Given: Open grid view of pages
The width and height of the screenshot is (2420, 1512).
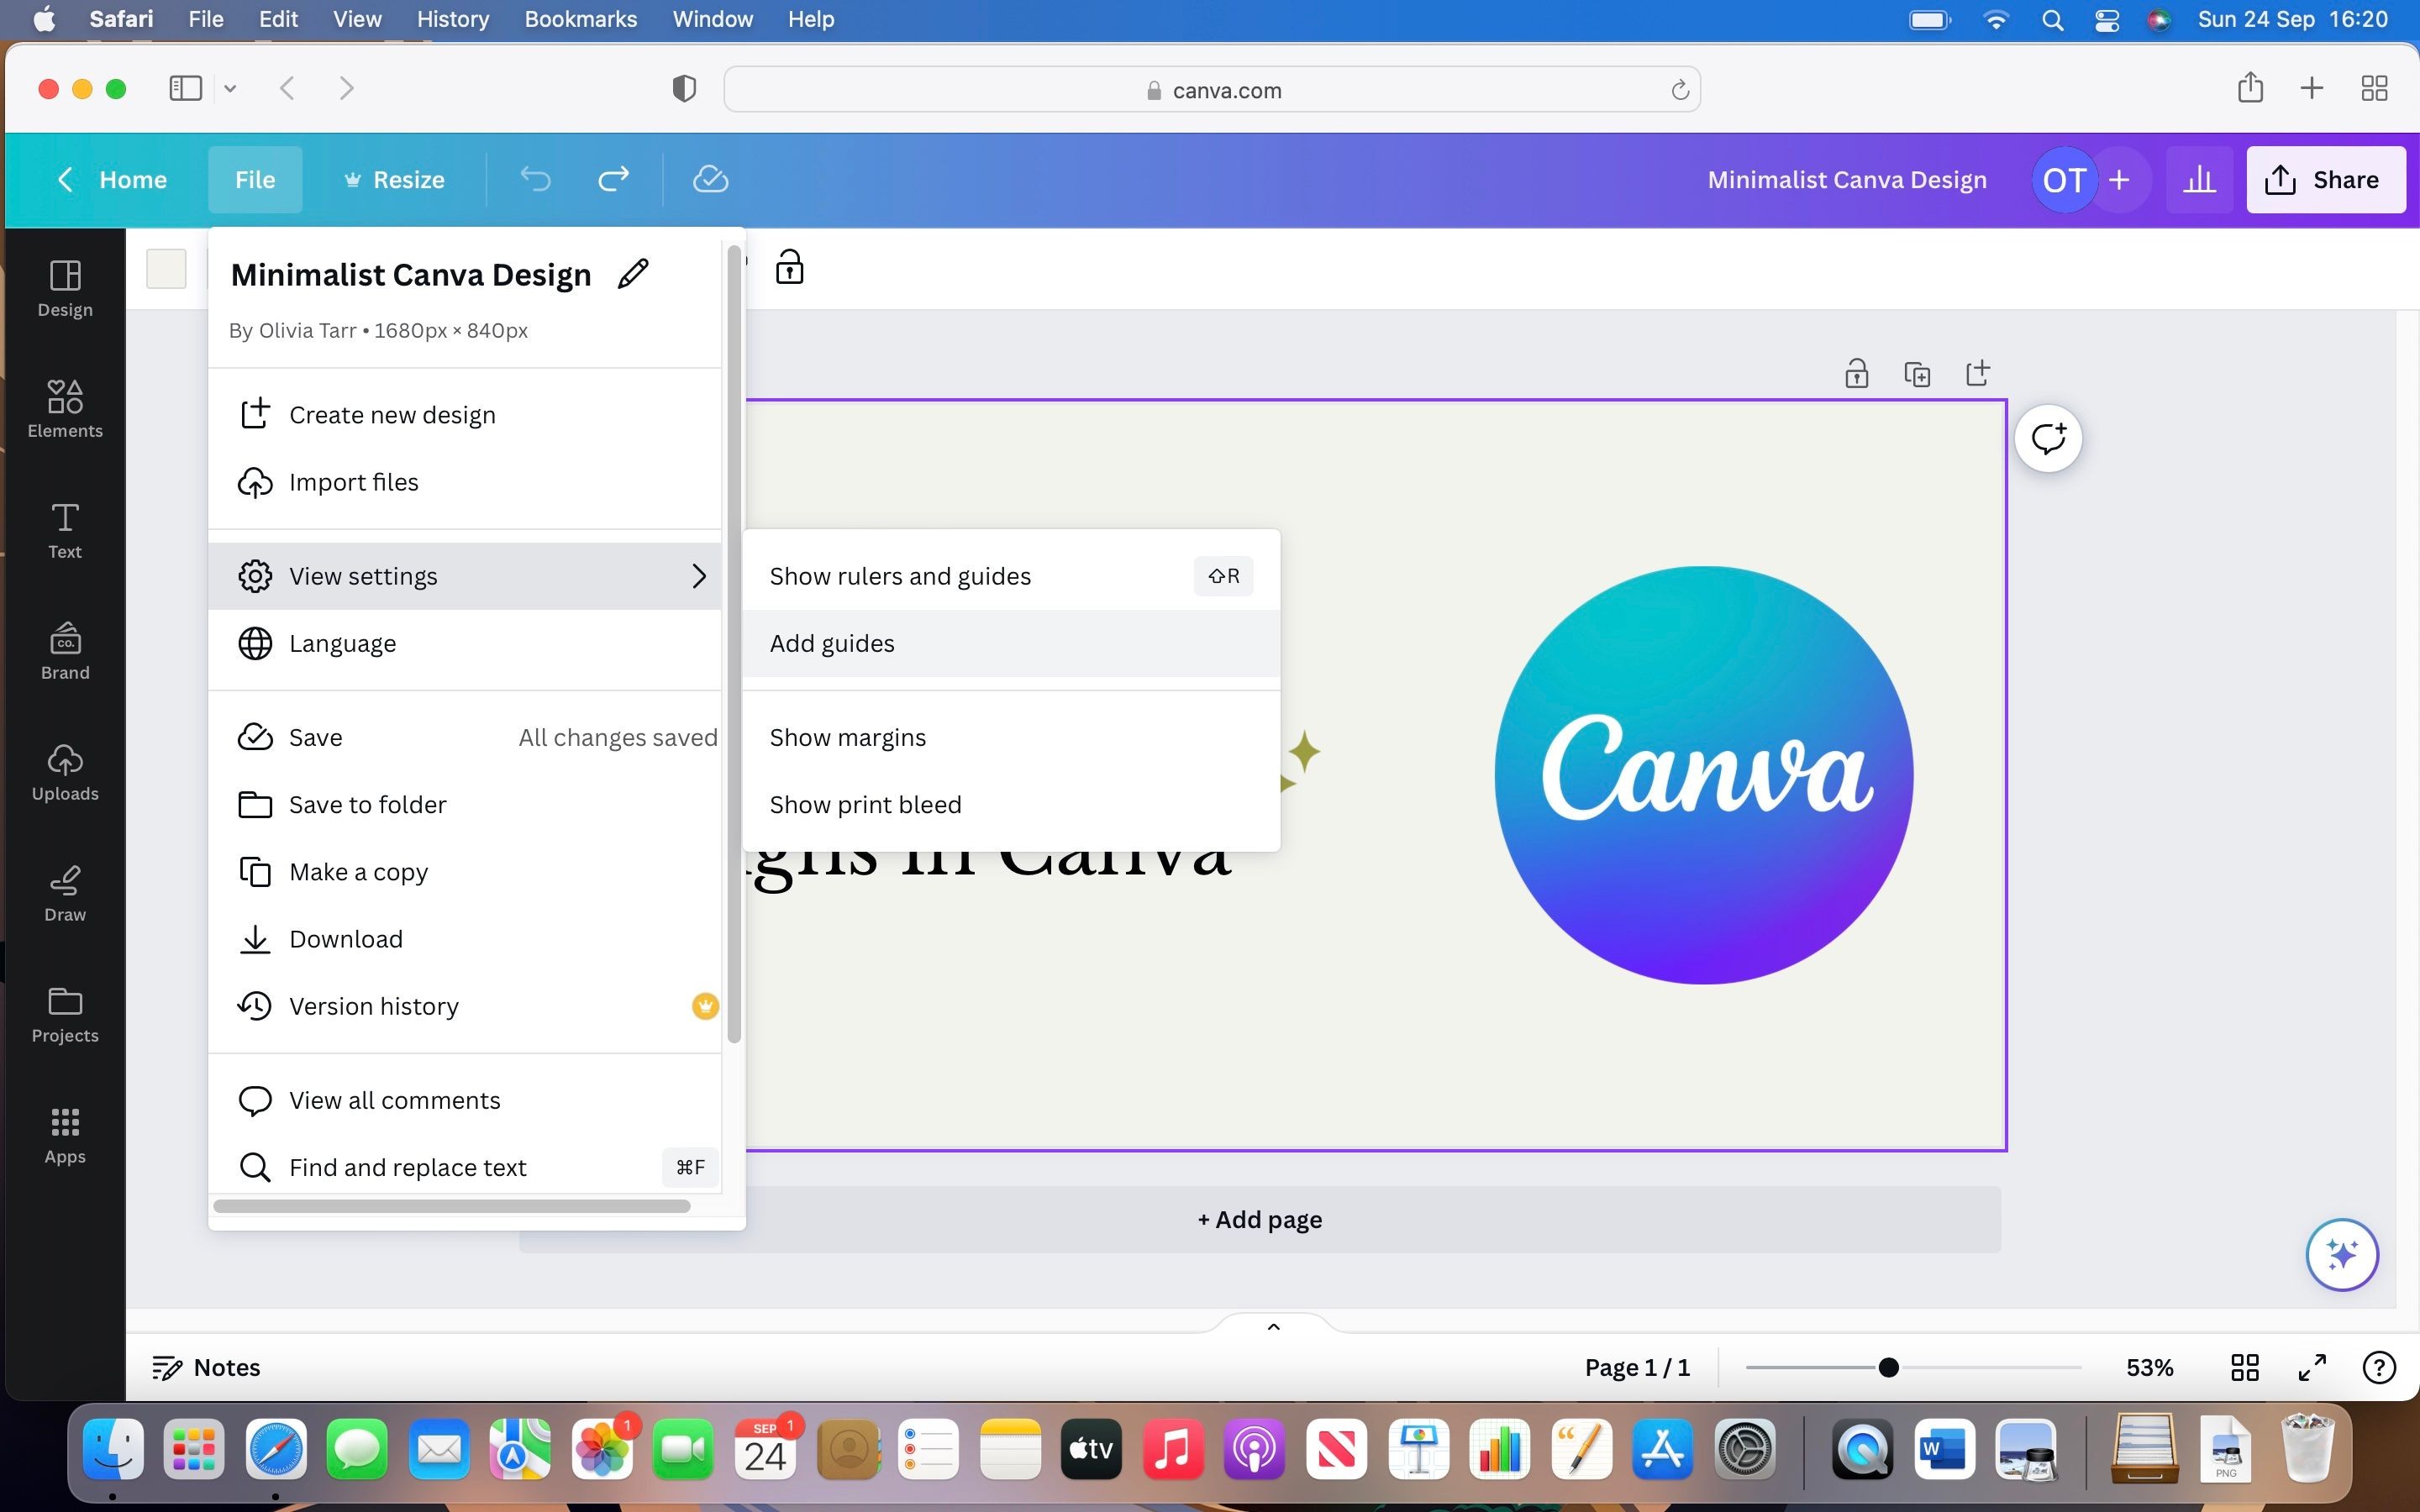Looking at the screenshot, I should 2245,1367.
